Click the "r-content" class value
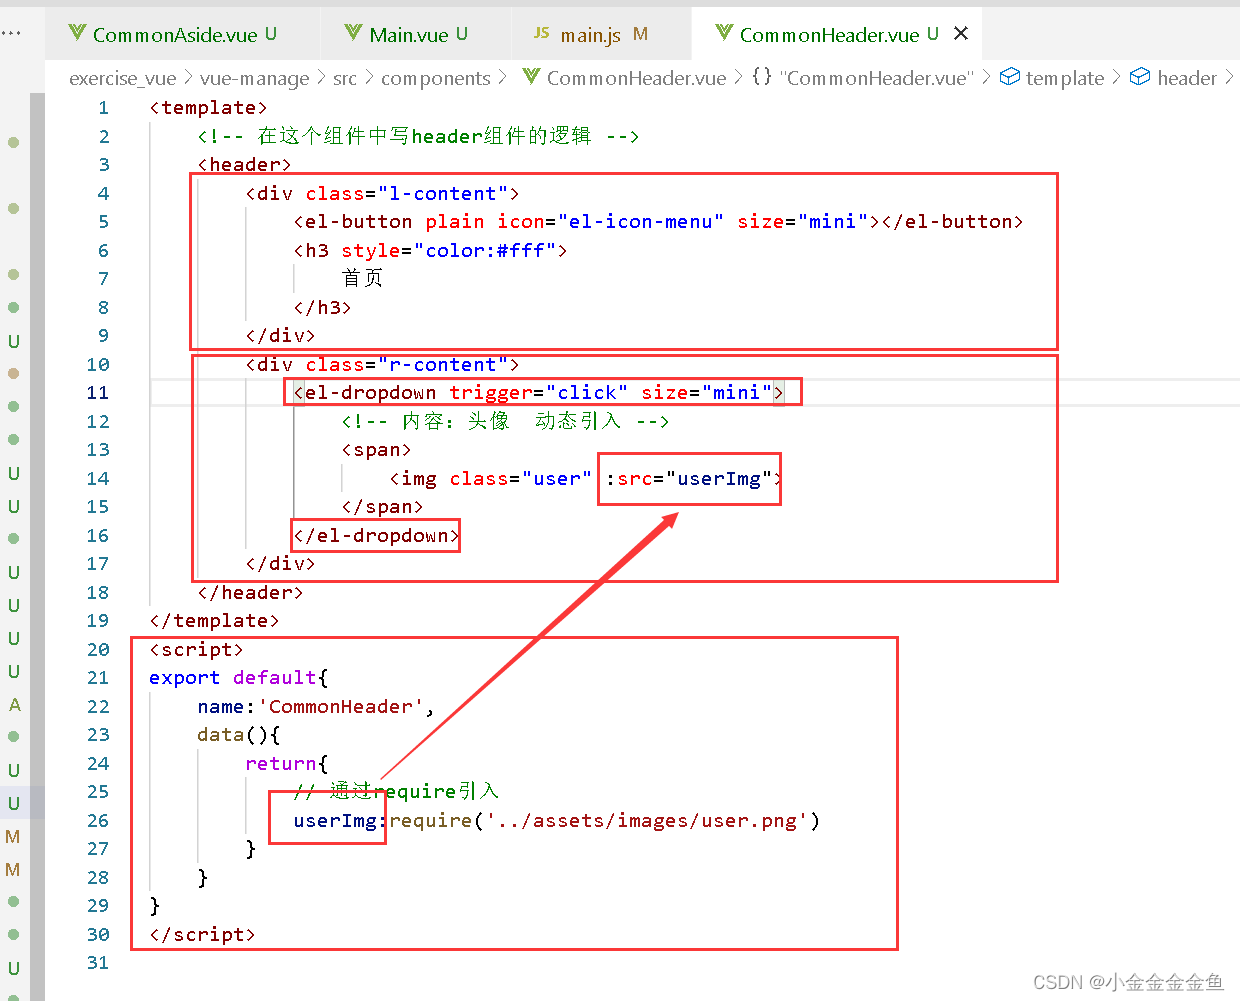 pos(443,365)
